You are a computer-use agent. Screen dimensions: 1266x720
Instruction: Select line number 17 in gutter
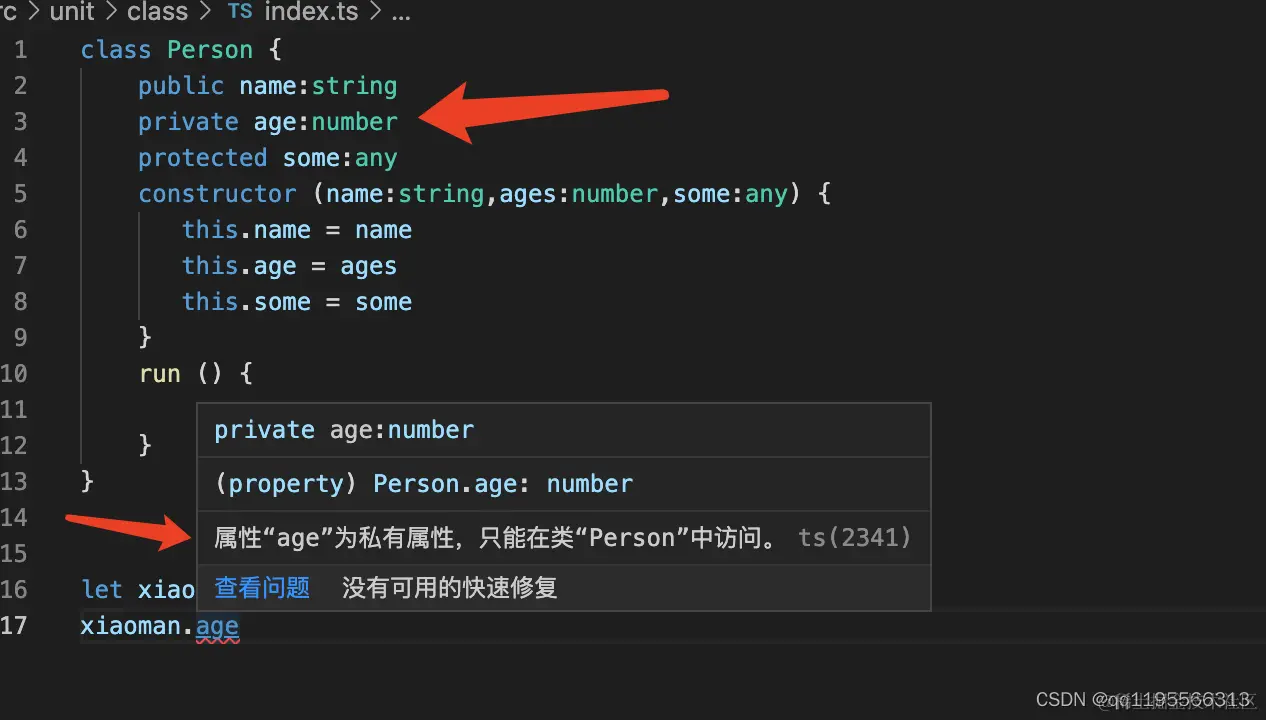coord(14,626)
